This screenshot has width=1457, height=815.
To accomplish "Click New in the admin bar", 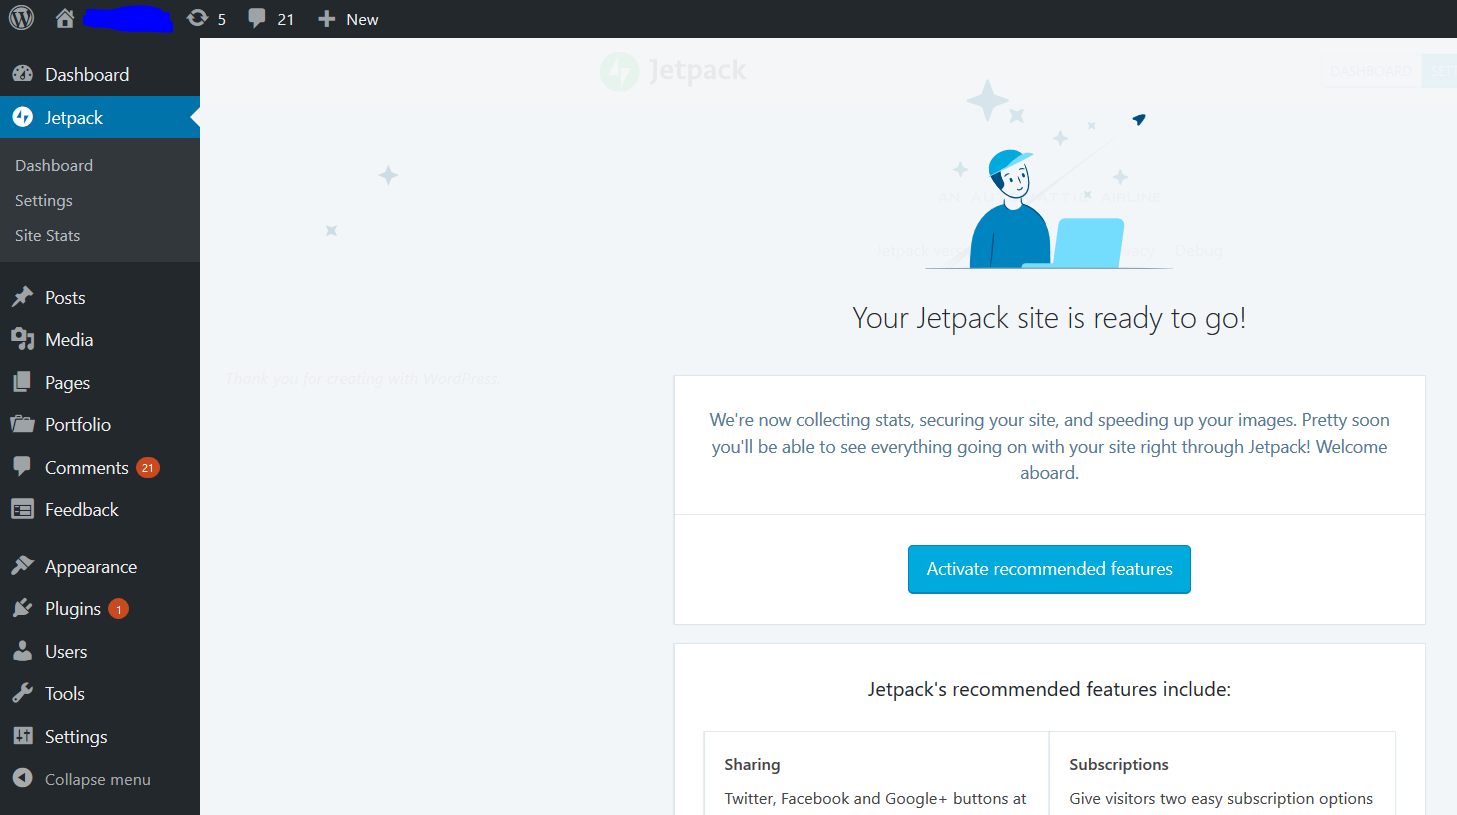I will [362, 19].
